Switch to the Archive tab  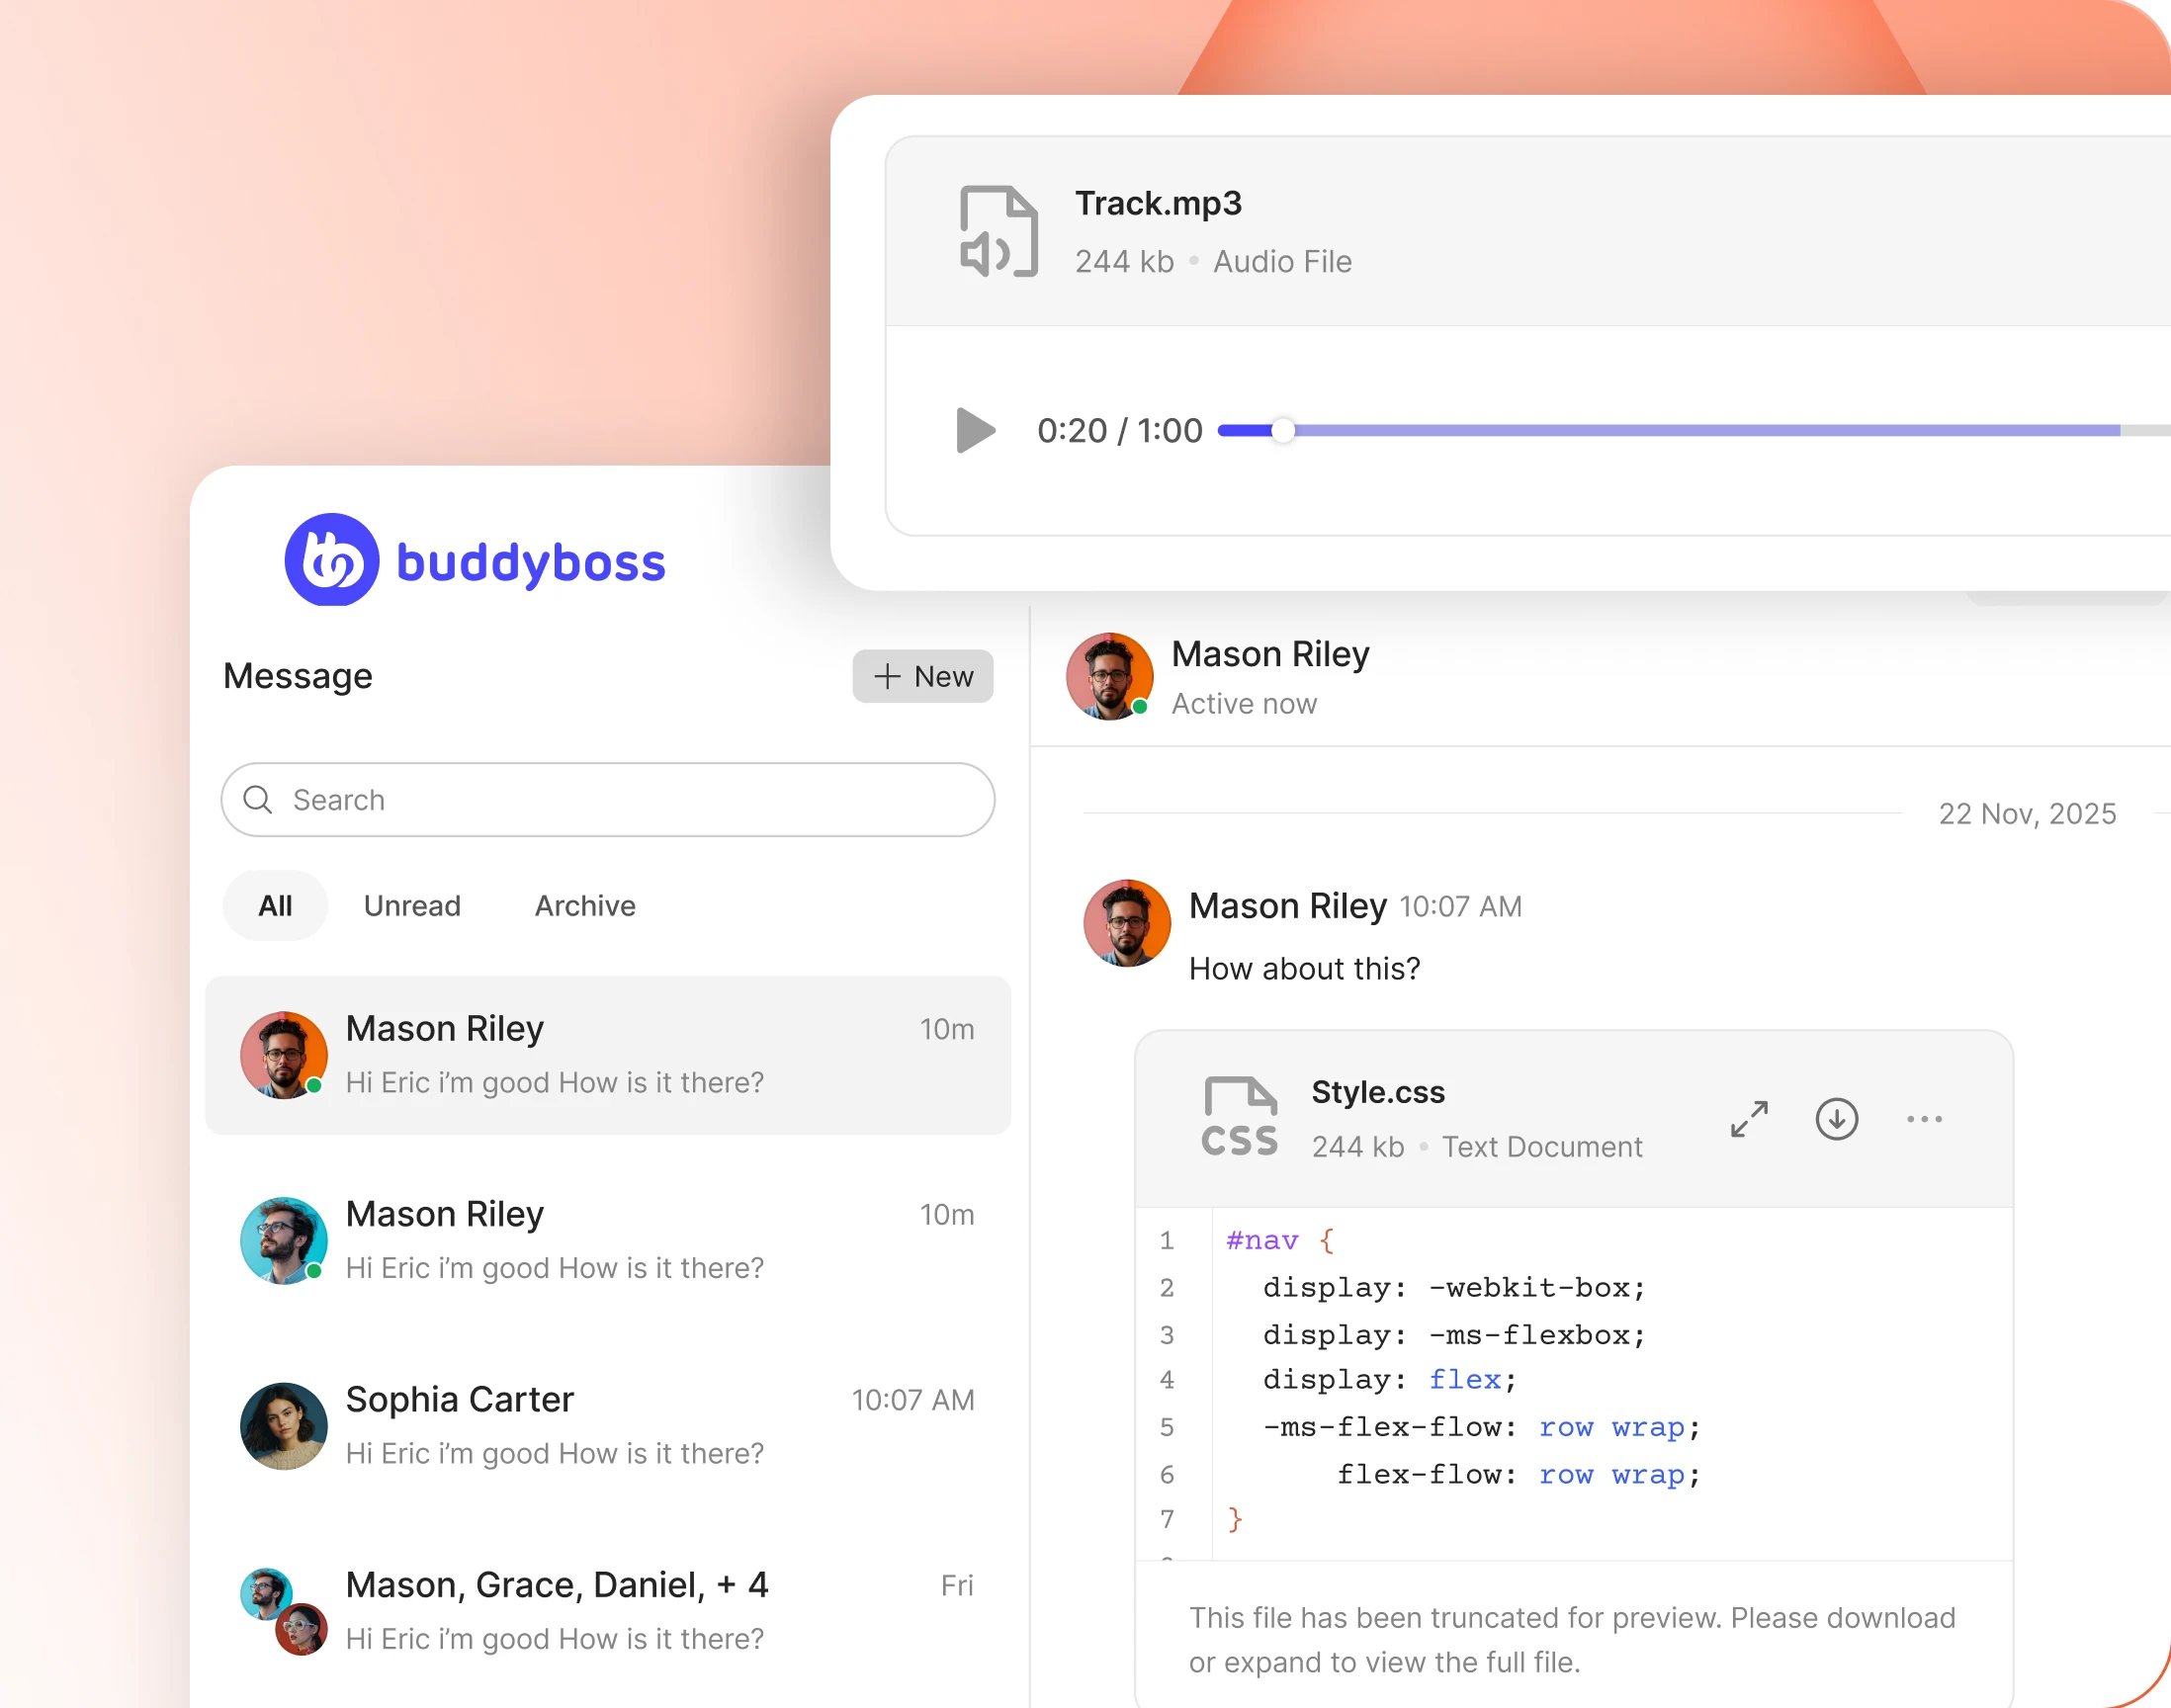pos(585,905)
